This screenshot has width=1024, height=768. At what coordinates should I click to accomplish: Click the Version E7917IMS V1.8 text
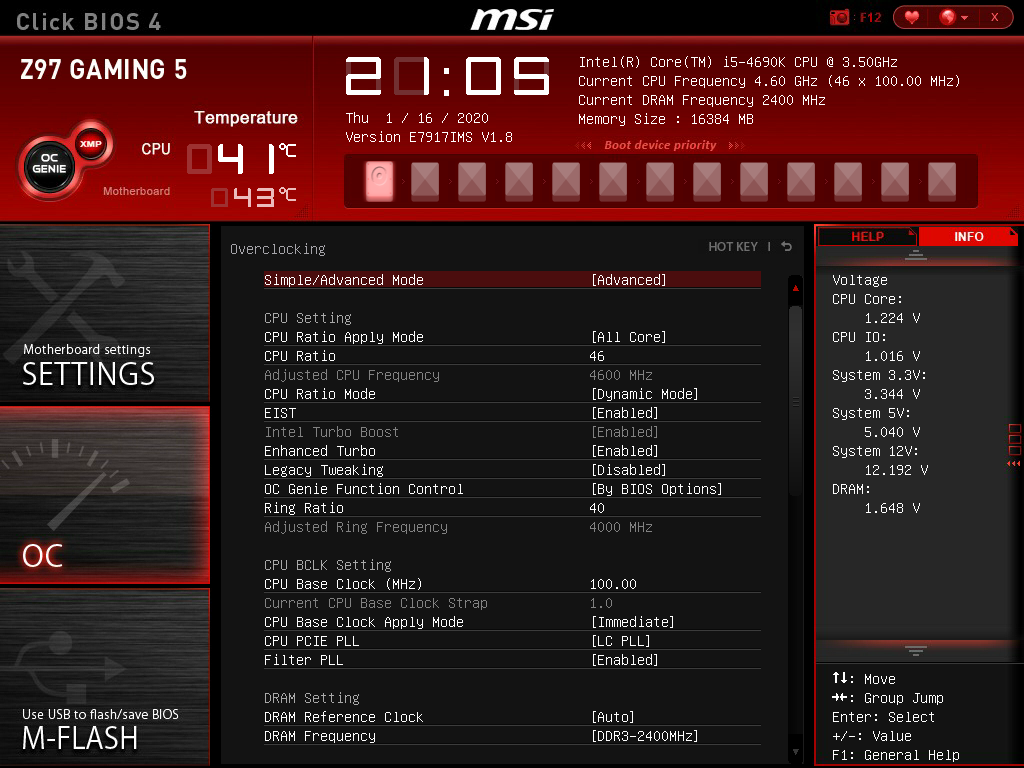click(x=428, y=137)
